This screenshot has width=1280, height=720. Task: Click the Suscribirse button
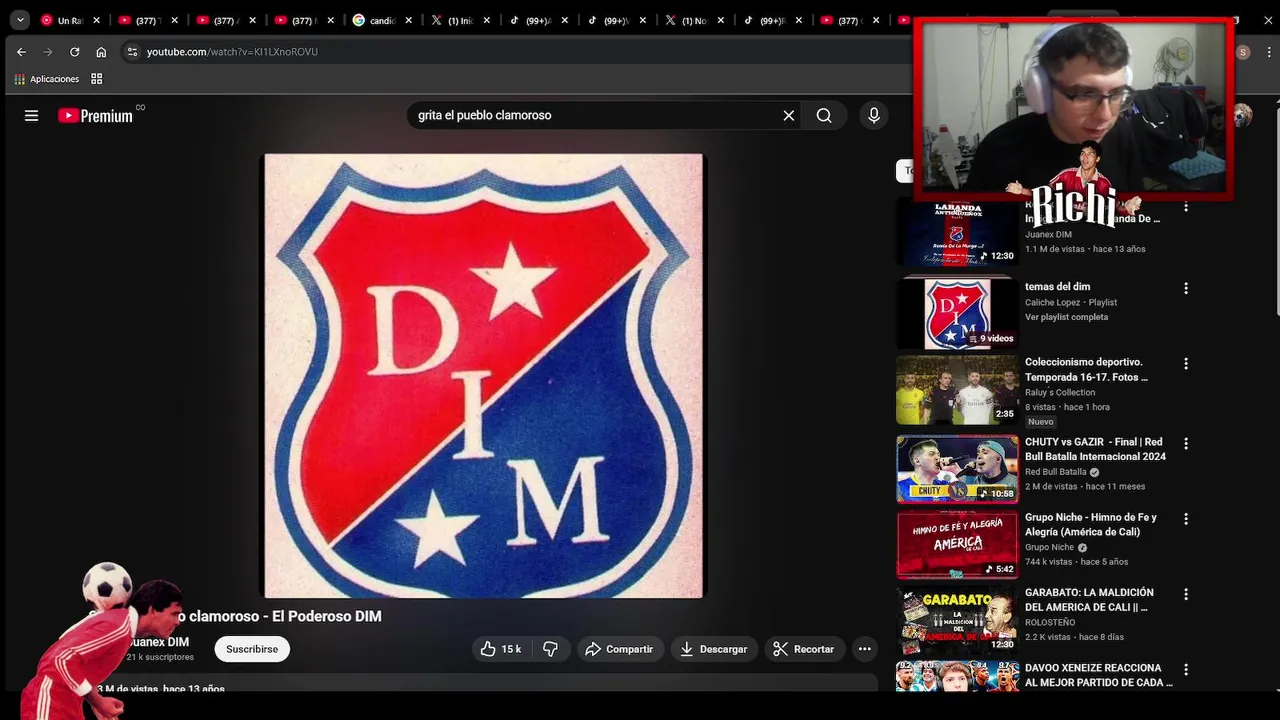(x=252, y=649)
